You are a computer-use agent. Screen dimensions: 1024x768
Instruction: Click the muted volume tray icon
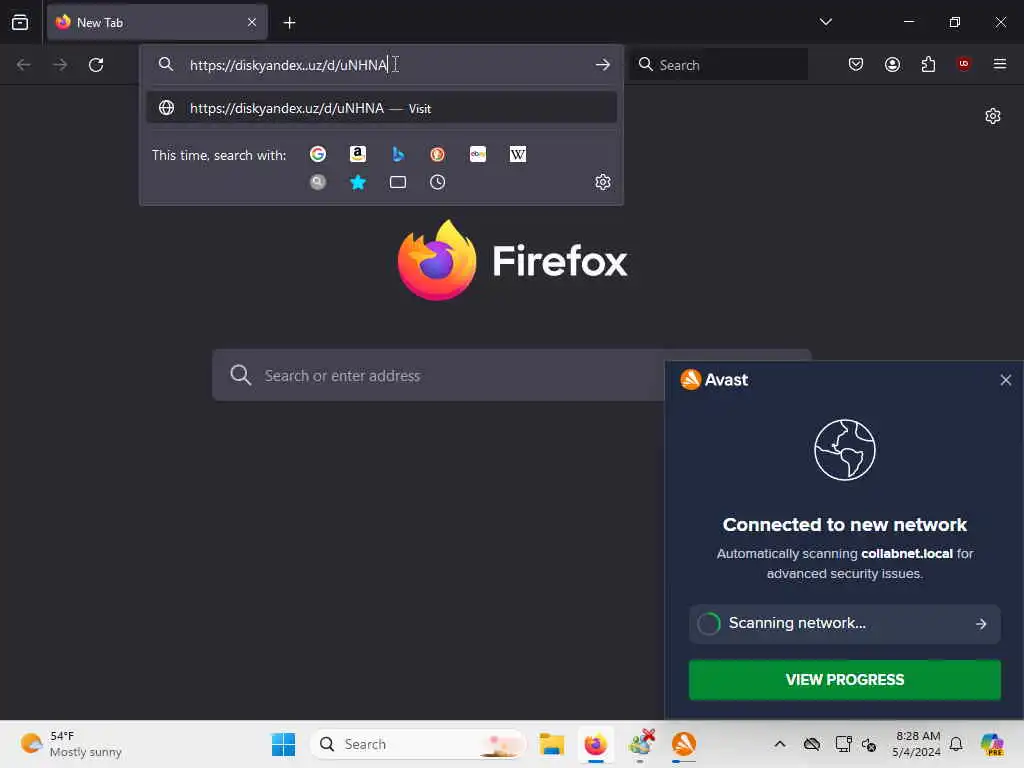tap(869, 744)
